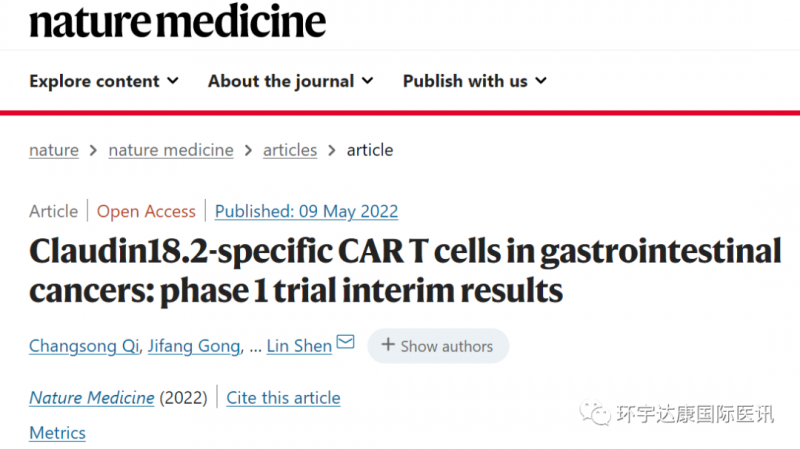
Task: Click the breadcrumb arrow after nature medicine
Action: pos(248,151)
